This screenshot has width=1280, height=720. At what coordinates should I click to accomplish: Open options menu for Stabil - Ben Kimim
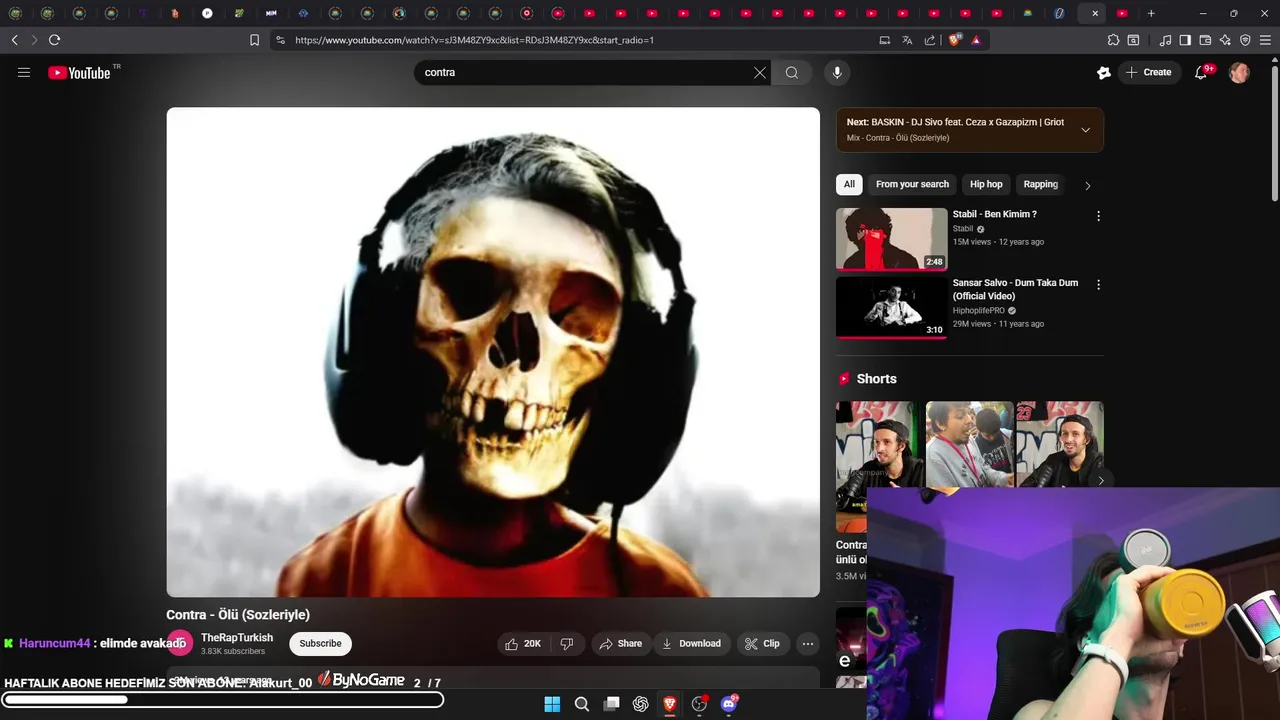(1098, 216)
